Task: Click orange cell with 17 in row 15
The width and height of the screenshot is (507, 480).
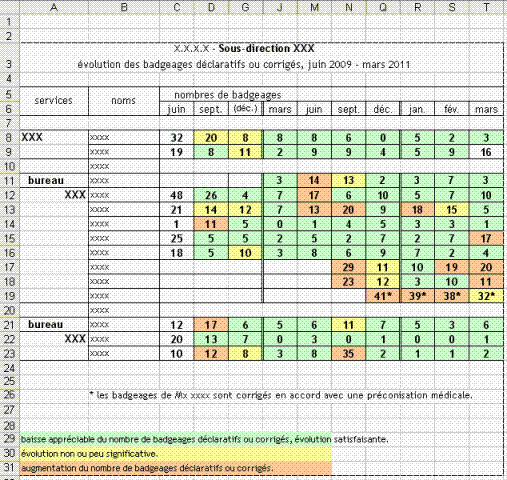Action: pyautogui.click(x=486, y=238)
